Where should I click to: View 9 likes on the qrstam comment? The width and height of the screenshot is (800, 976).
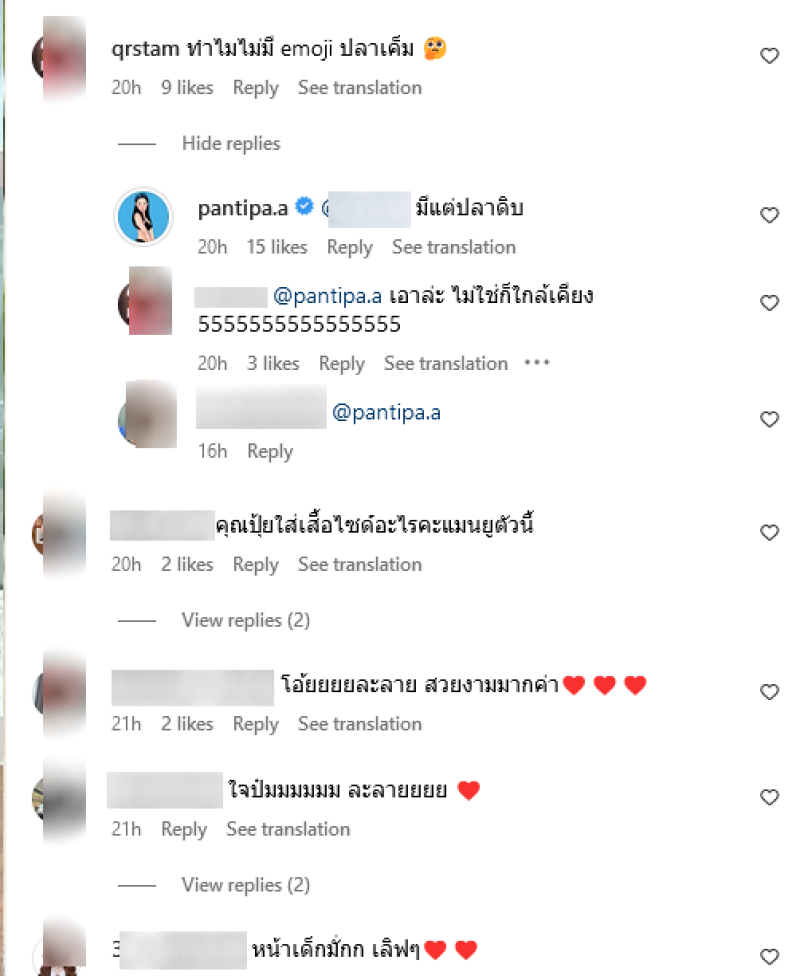coord(187,88)
